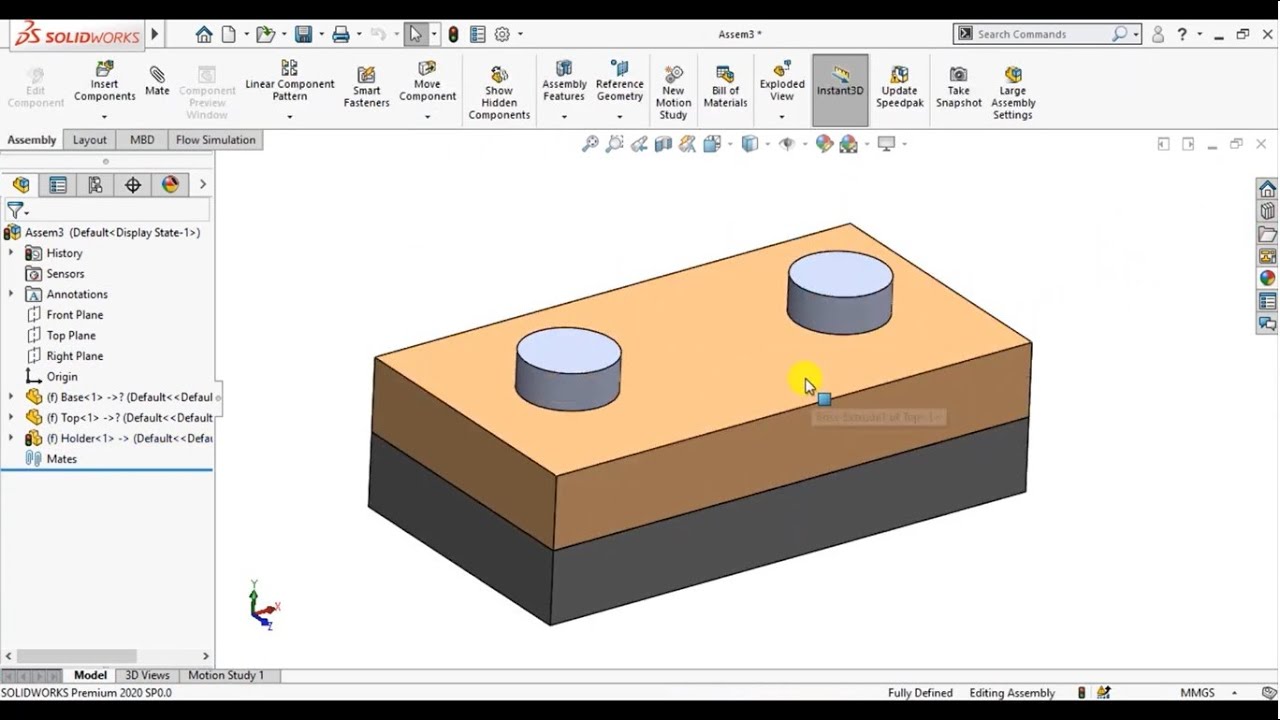
Task: Open the Edit Appearance color ball tool
Action: point(824,144)
